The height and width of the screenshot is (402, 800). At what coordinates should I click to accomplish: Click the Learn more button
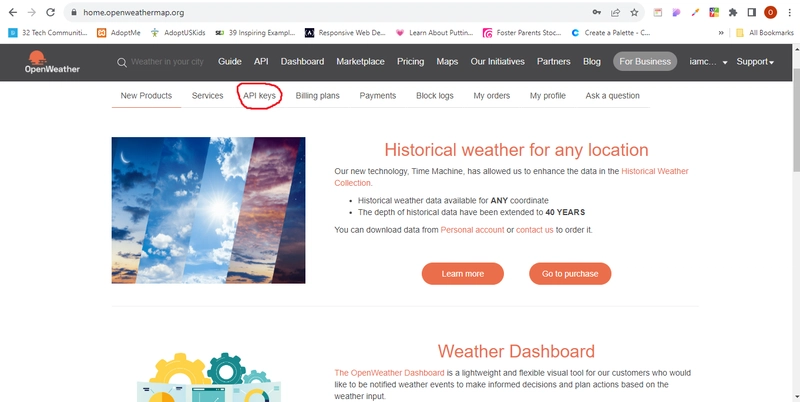point(463,274)
